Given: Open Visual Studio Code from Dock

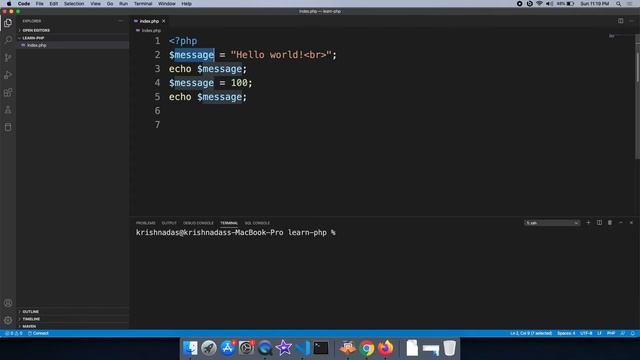Looking at the screenshot, I should tap(302, 348).
